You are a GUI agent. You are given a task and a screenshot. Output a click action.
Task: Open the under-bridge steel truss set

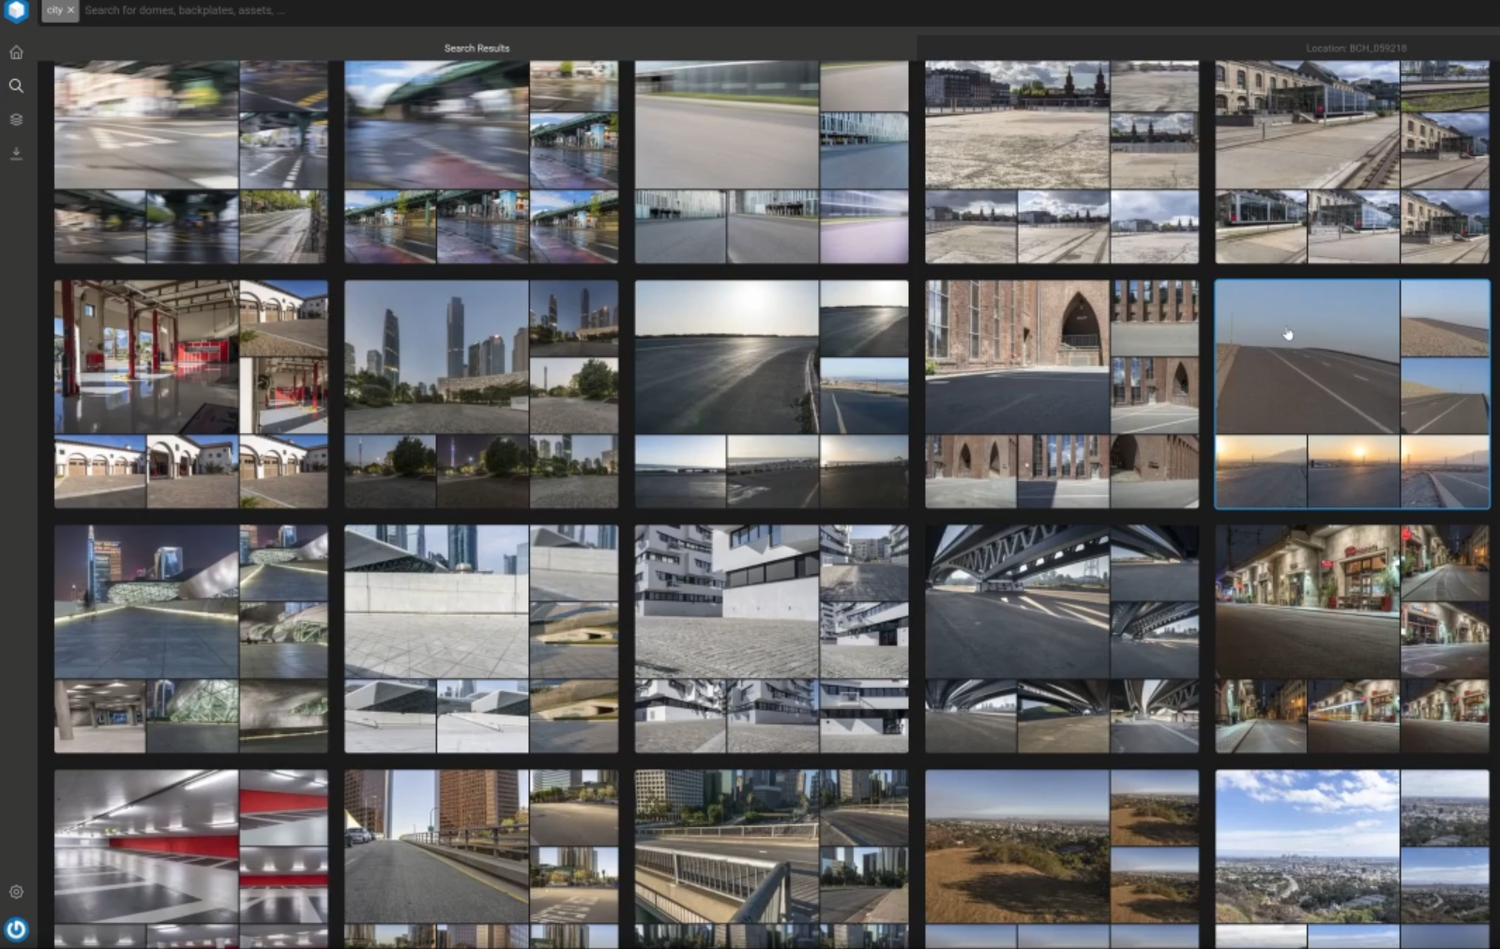click(1061, 638)
